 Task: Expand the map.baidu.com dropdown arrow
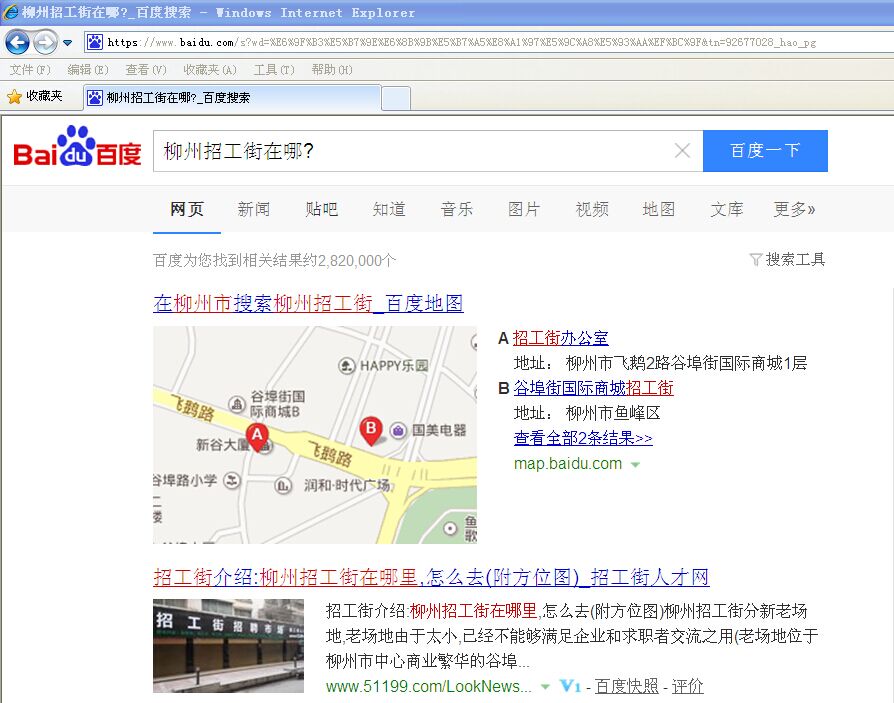pyautogui.click(x=635, y=465)
